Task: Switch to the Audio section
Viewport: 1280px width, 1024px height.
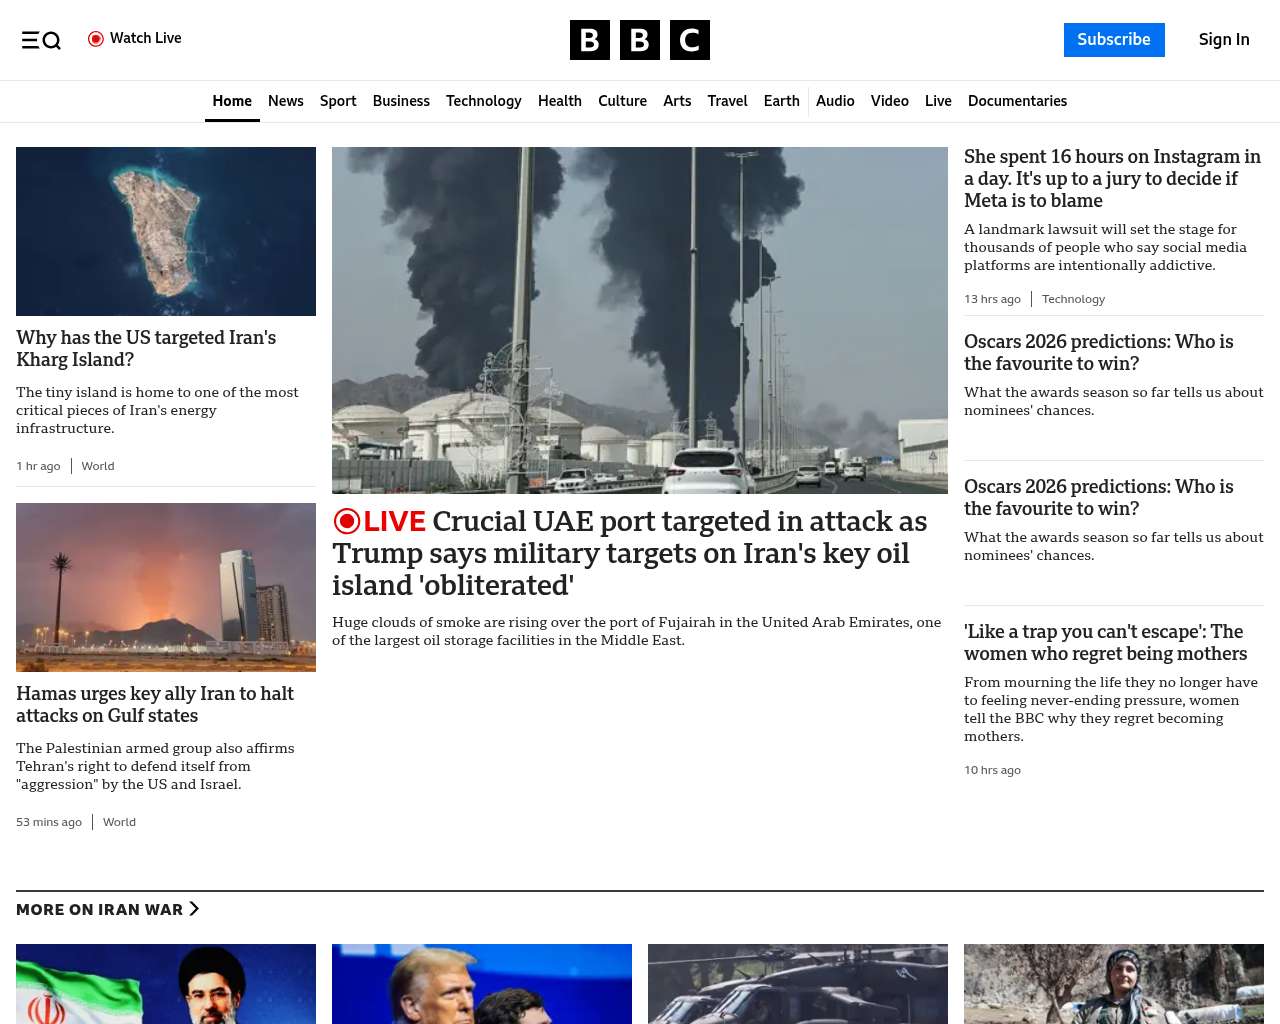Action: pyautogui.click(x=835, y=101)
